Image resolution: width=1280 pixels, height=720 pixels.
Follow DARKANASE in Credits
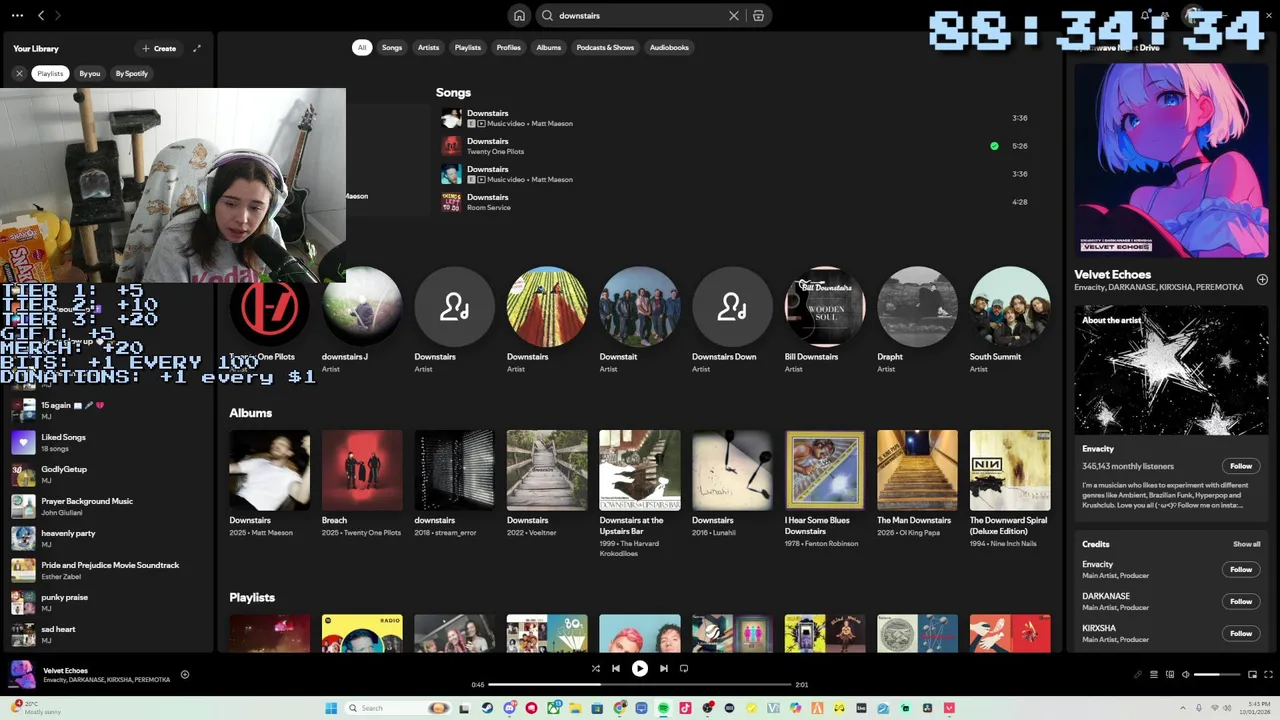coord(1241,602)
